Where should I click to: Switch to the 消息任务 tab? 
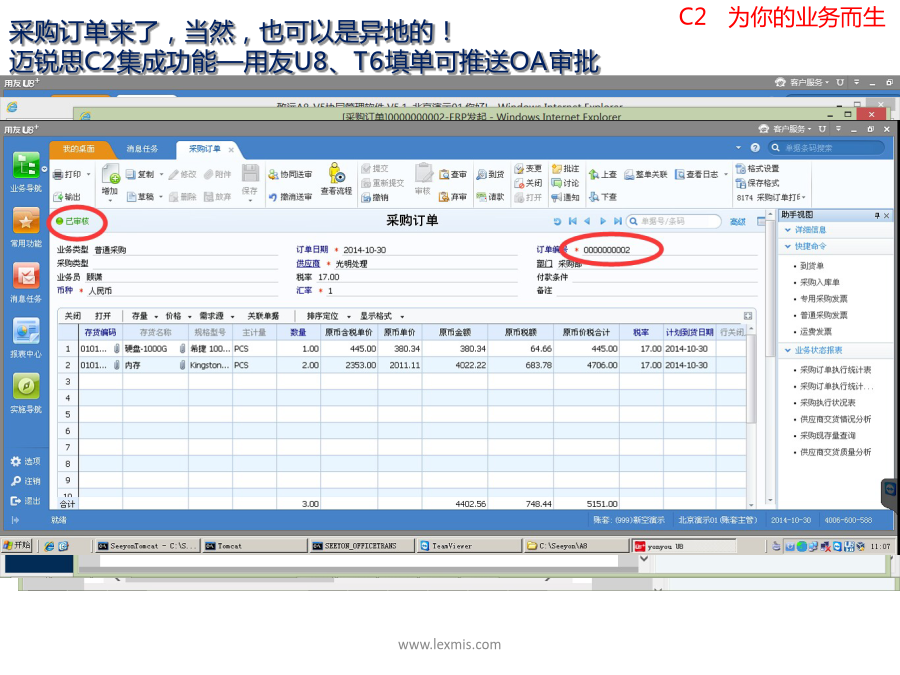tap(142, 149)
